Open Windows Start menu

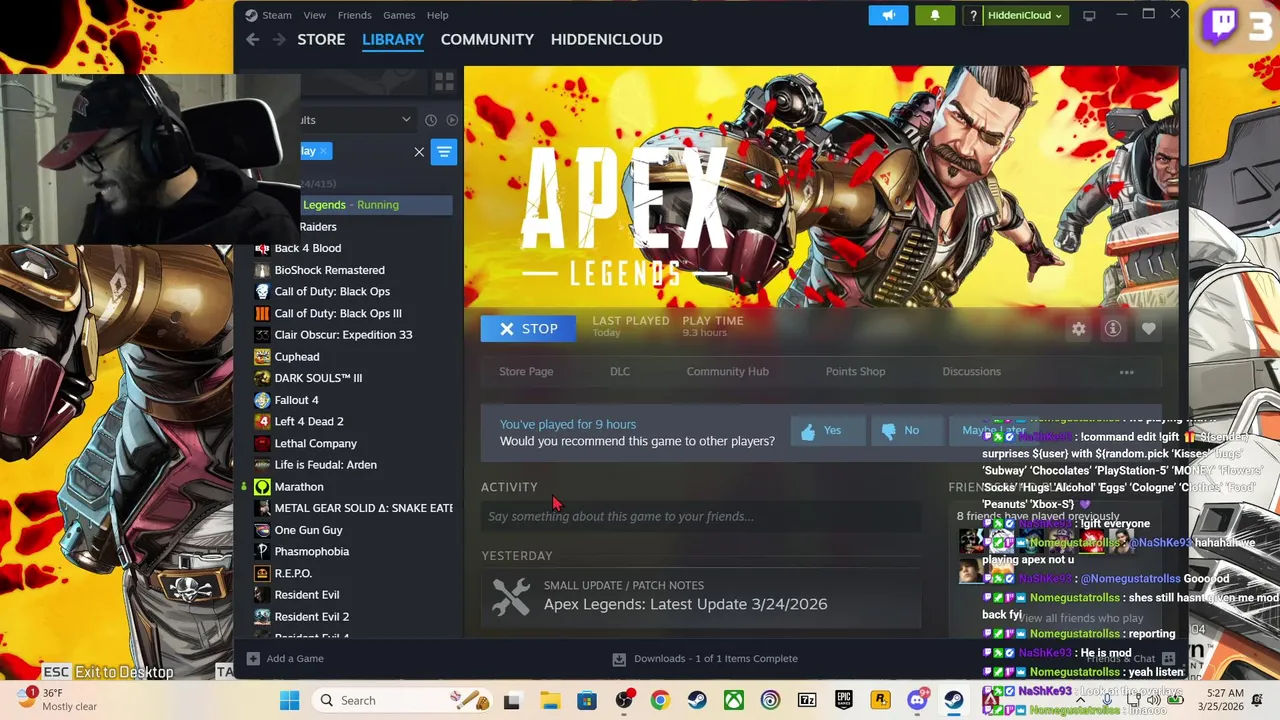point(289,701)
